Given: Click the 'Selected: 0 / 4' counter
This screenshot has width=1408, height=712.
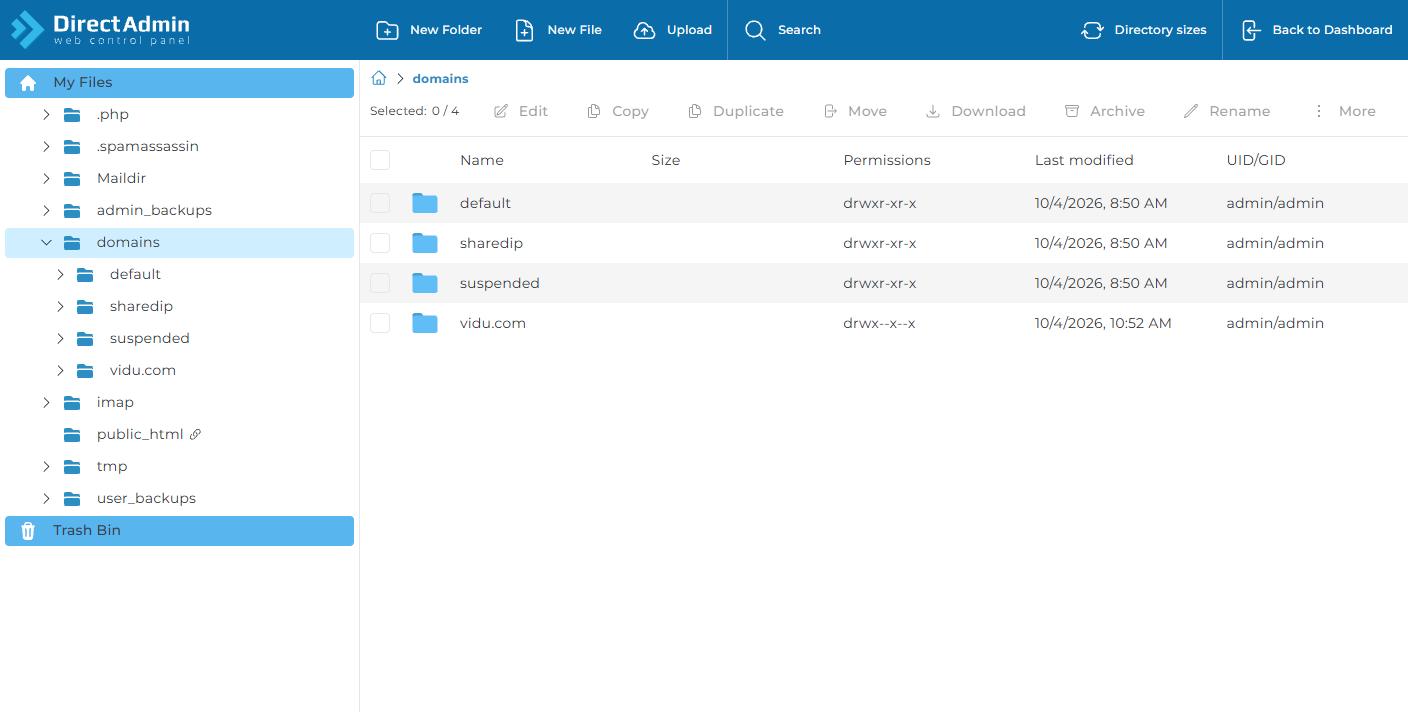Looking at the screenshot, I should 415,111.
